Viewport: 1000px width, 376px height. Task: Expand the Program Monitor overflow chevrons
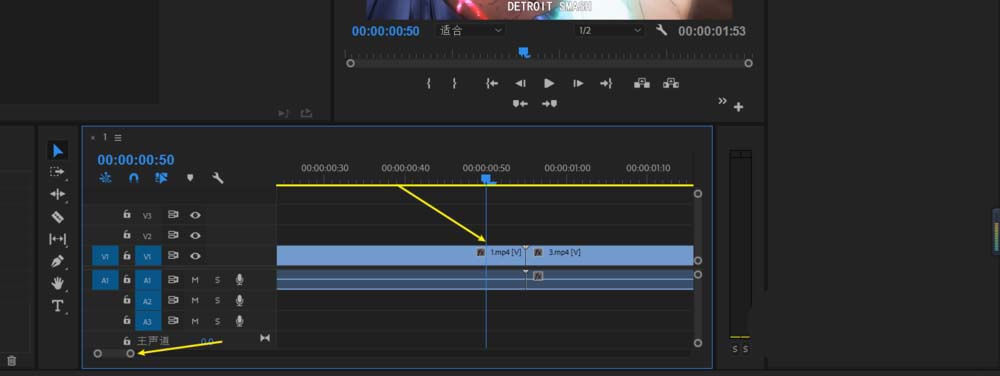(x=723, y=101)
